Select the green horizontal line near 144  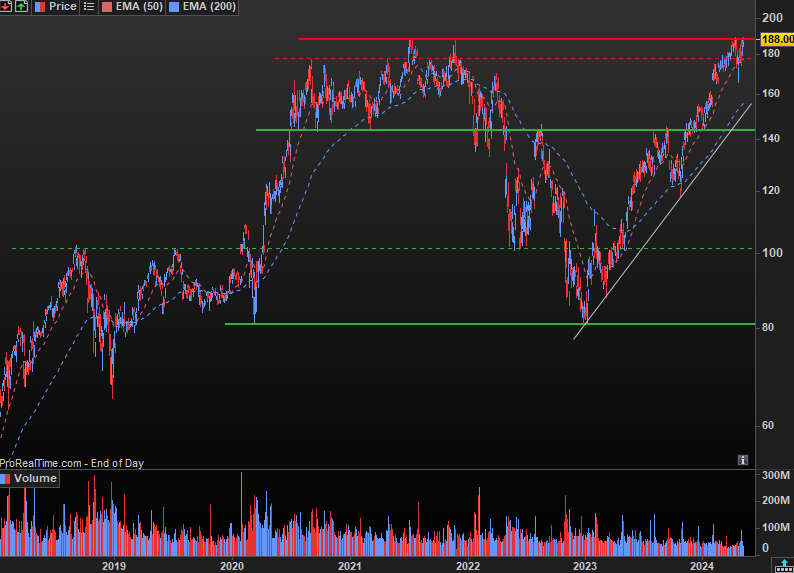point(505,130)
